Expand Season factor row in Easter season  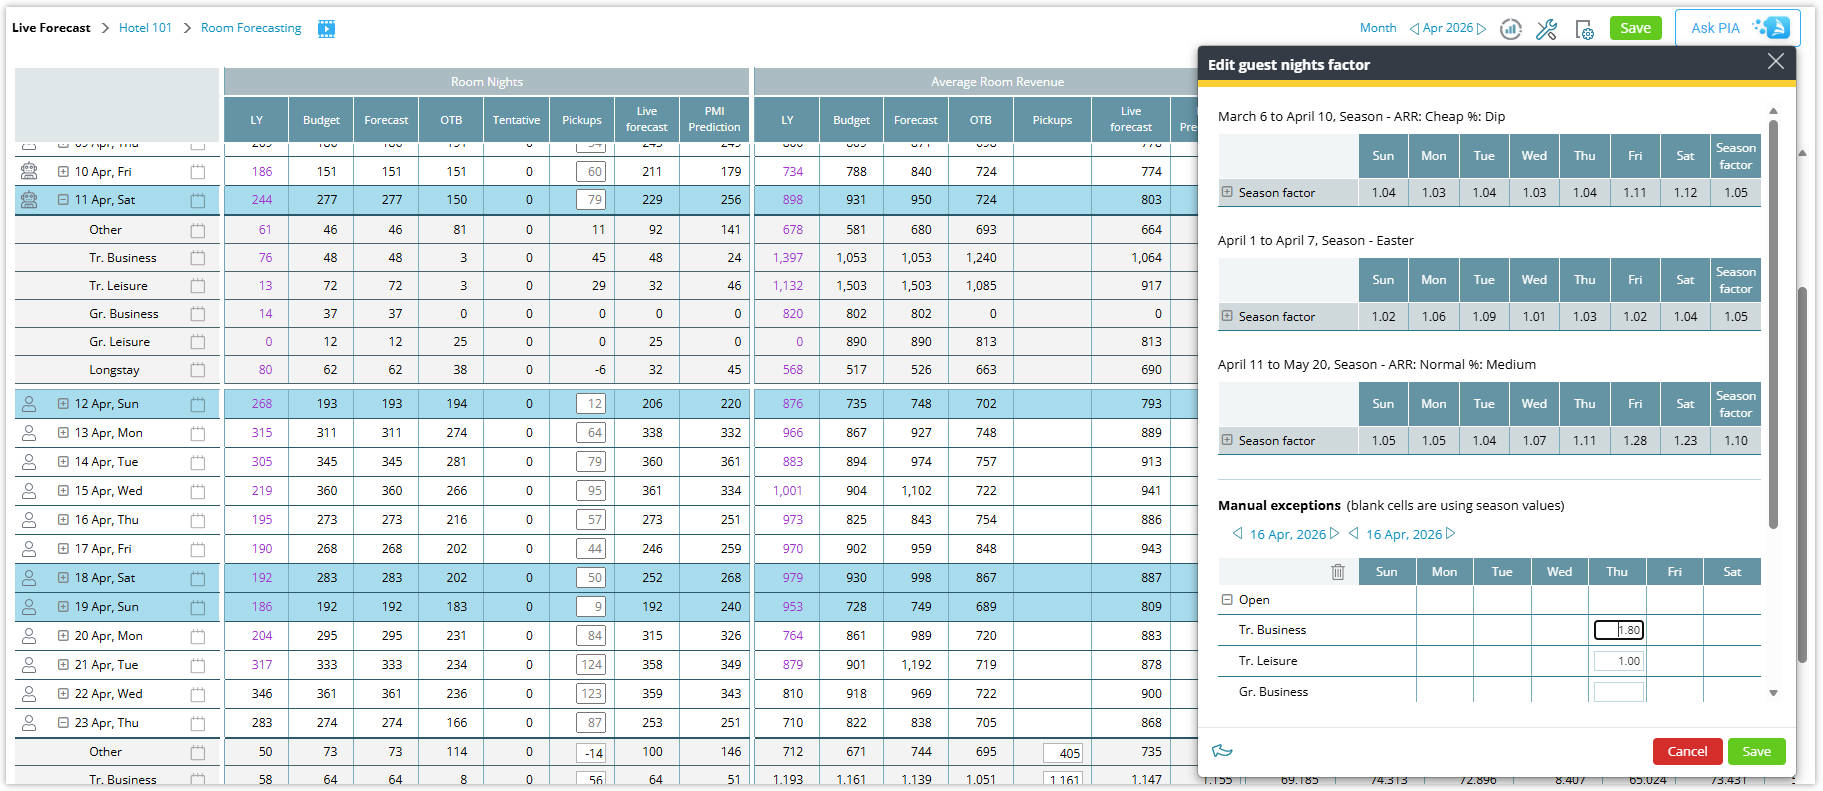(1227, 316)
